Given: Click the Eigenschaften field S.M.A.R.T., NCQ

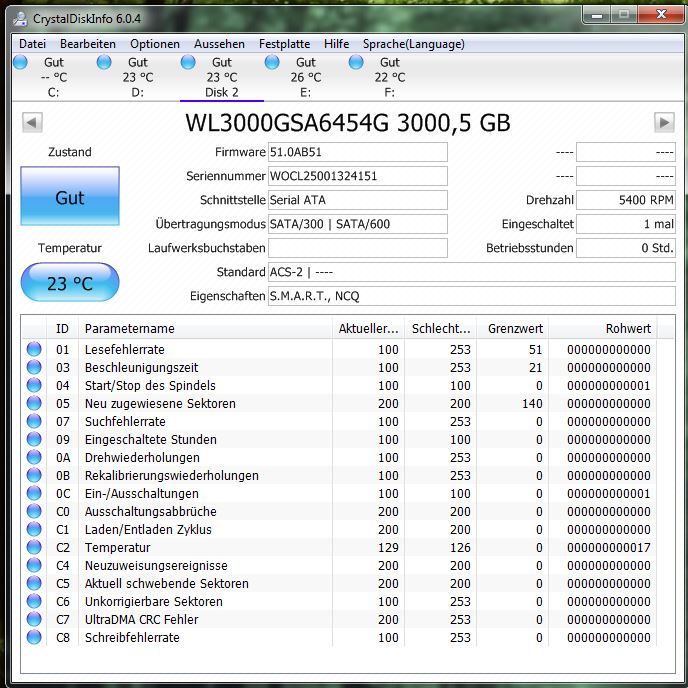Looking at the screenshot, I should tap(472, 296).
